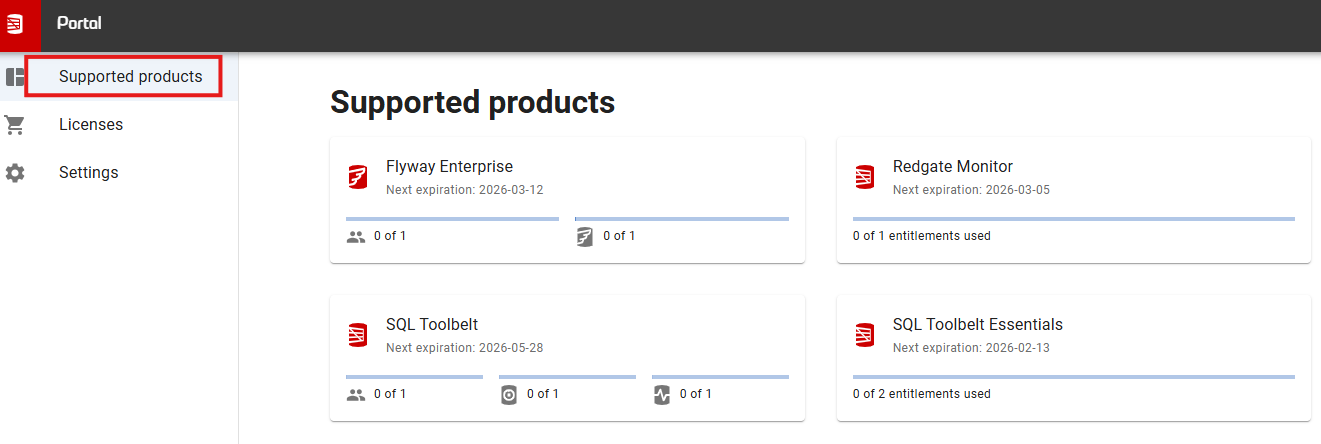The image size is (1321, 444).
Task: Click the Redgate Monitor product icon
Action: tap(865, 177)
